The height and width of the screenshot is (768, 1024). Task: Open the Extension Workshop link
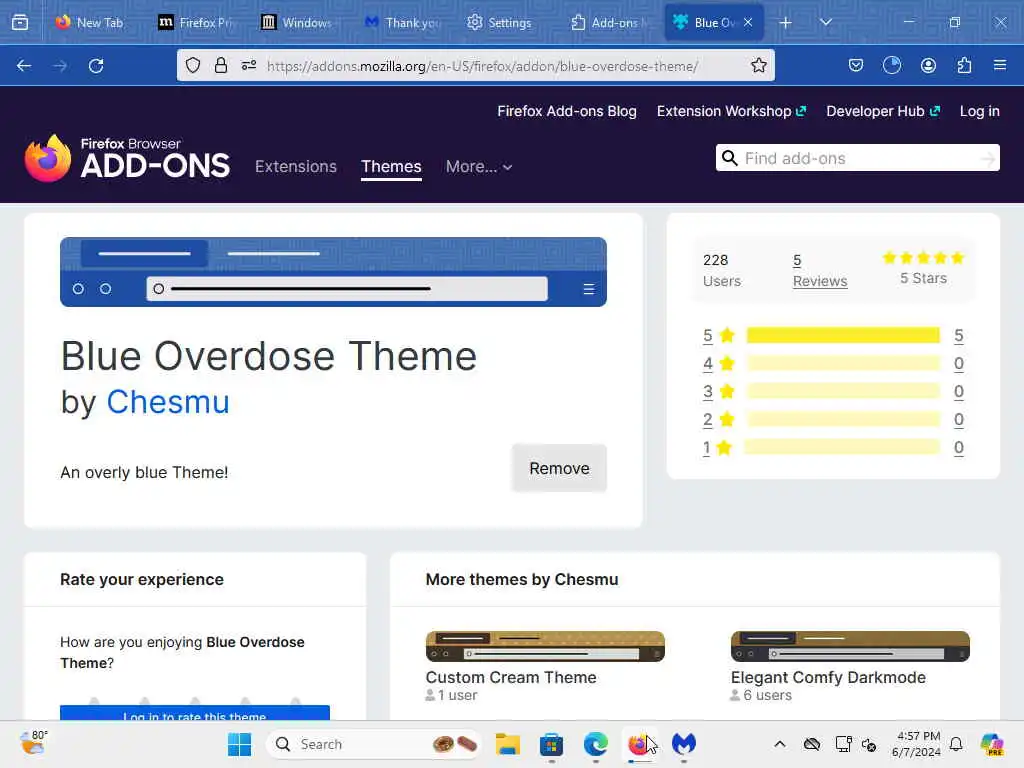tap(731, 111)
